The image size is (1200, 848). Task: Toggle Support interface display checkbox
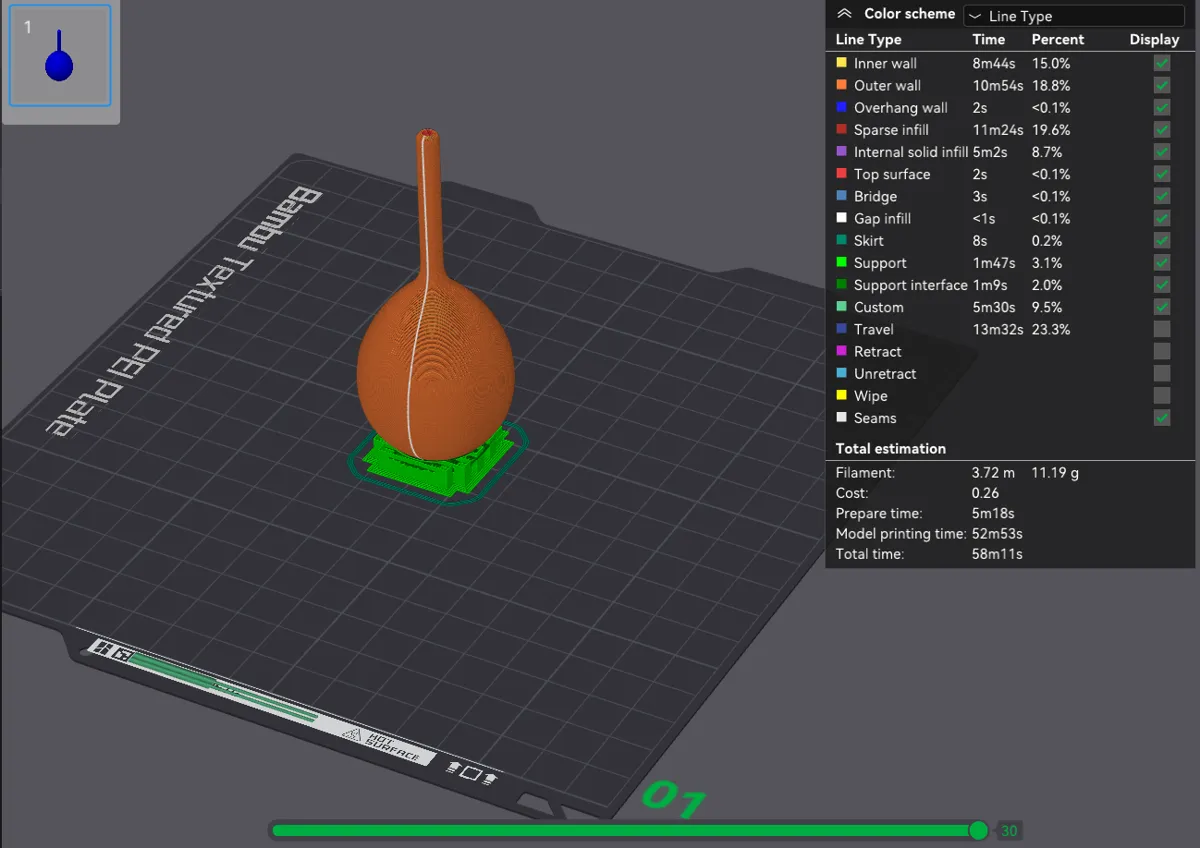coord(1162,285)
